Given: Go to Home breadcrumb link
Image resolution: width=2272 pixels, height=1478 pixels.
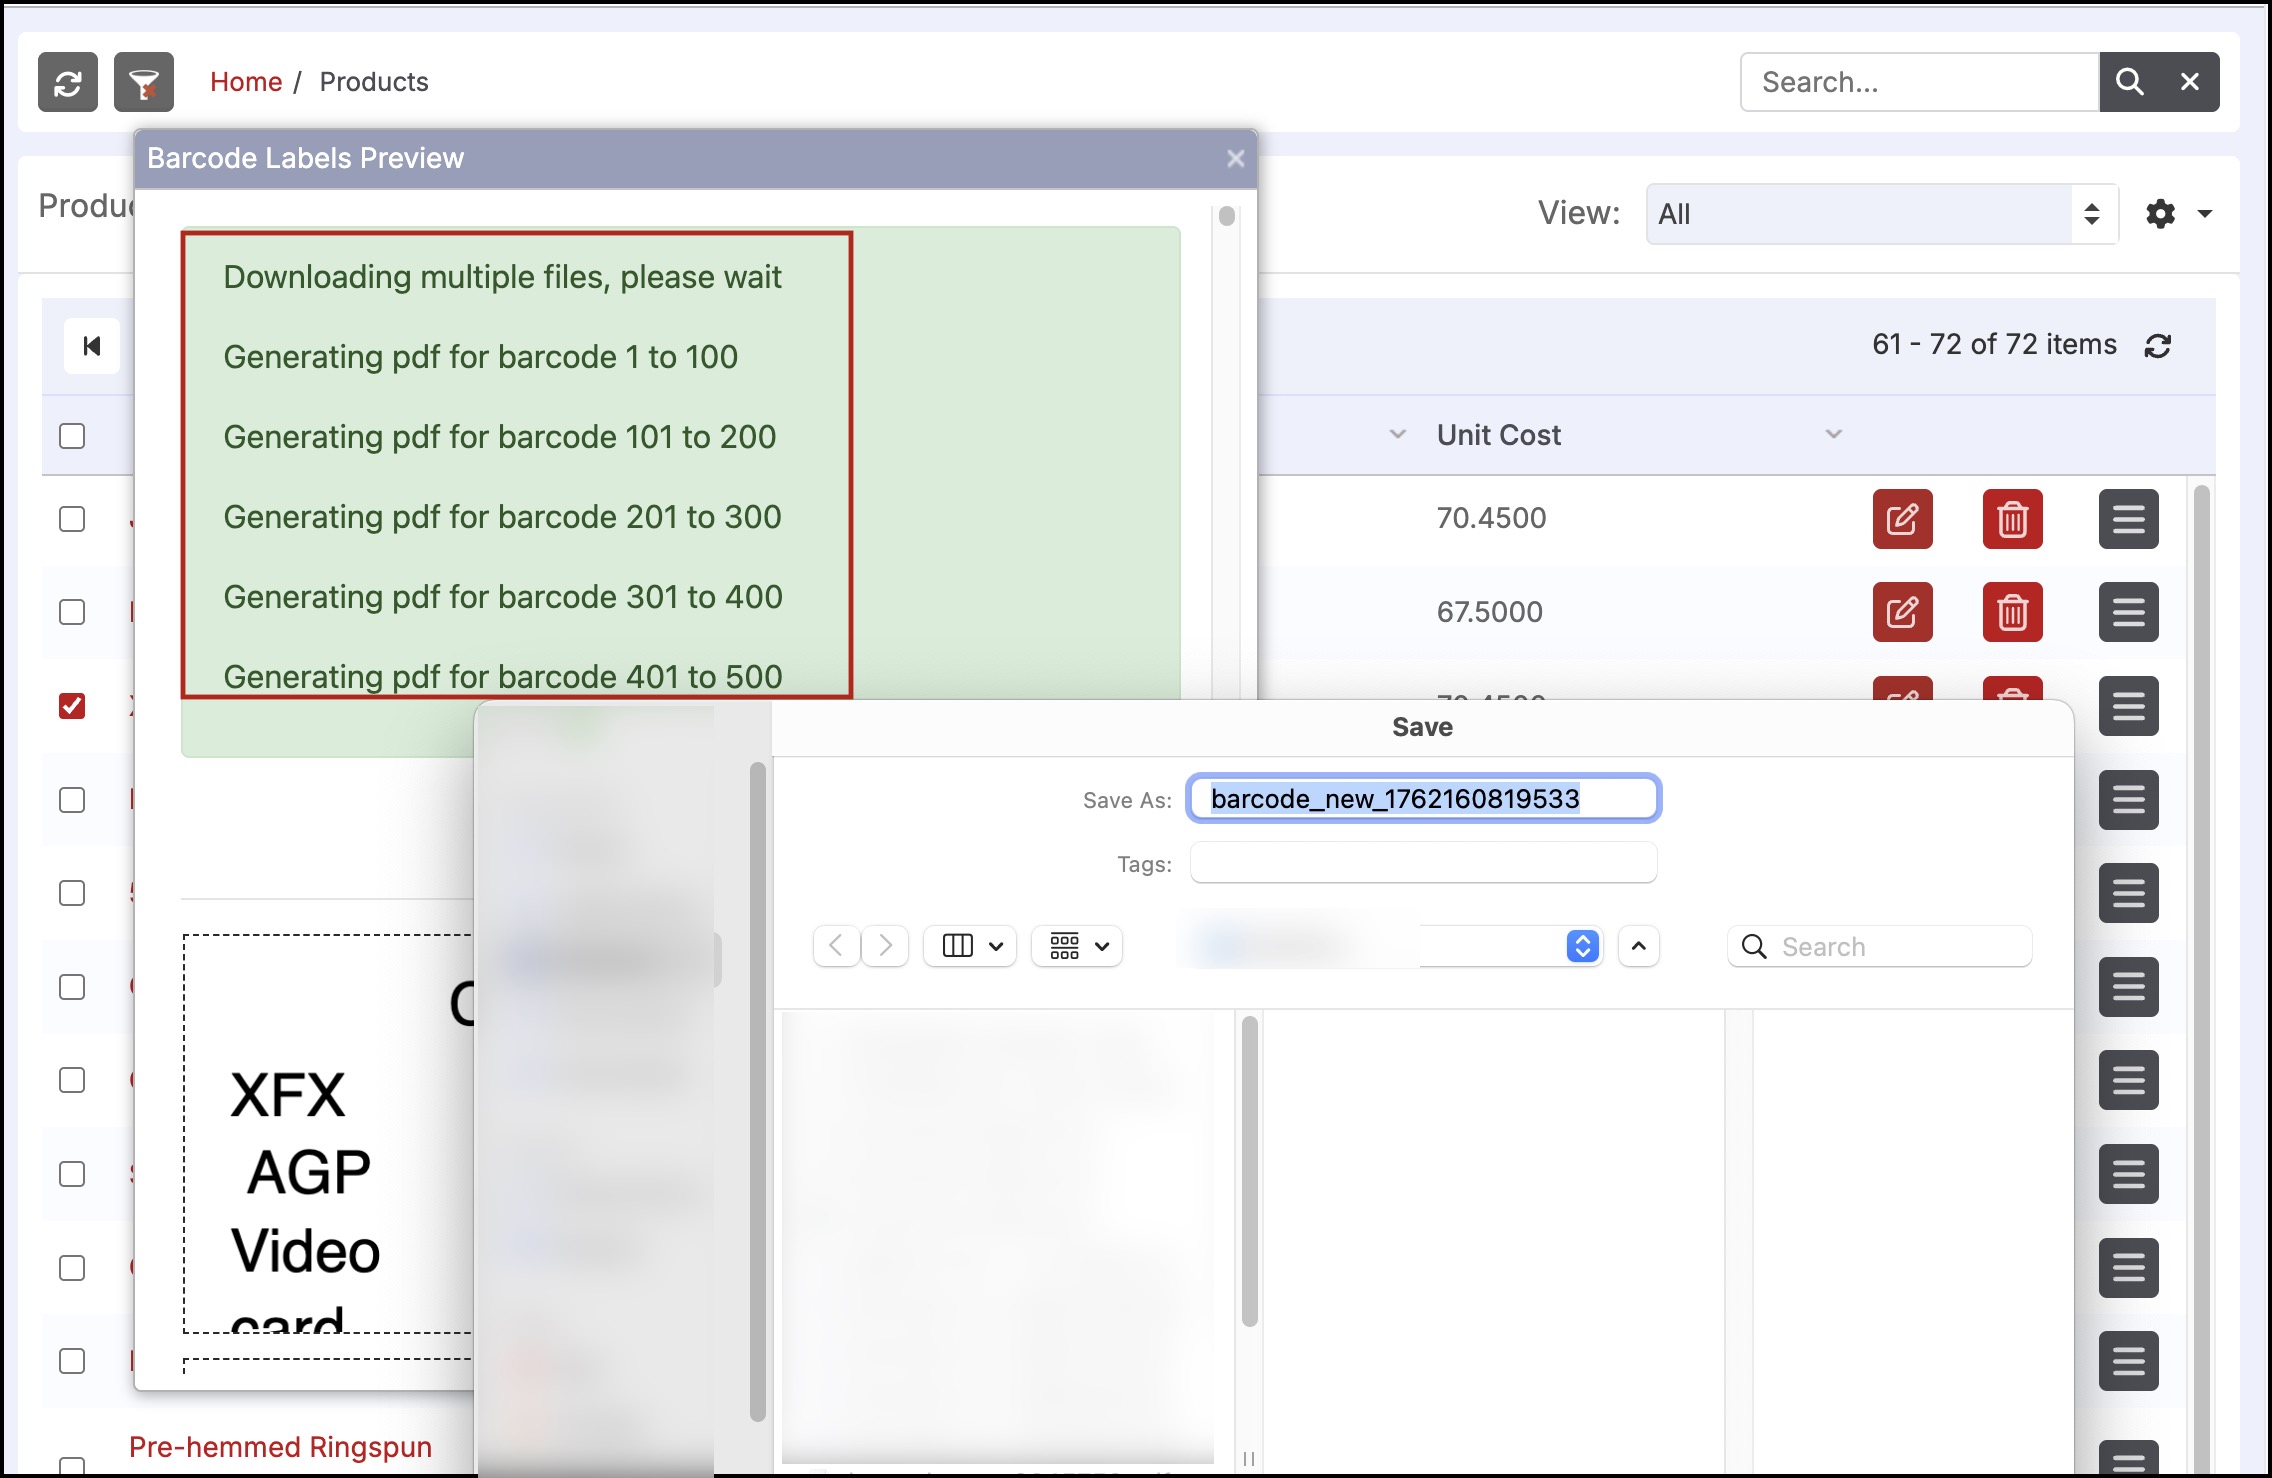Looking at the screenshot, I should (246, 82).
